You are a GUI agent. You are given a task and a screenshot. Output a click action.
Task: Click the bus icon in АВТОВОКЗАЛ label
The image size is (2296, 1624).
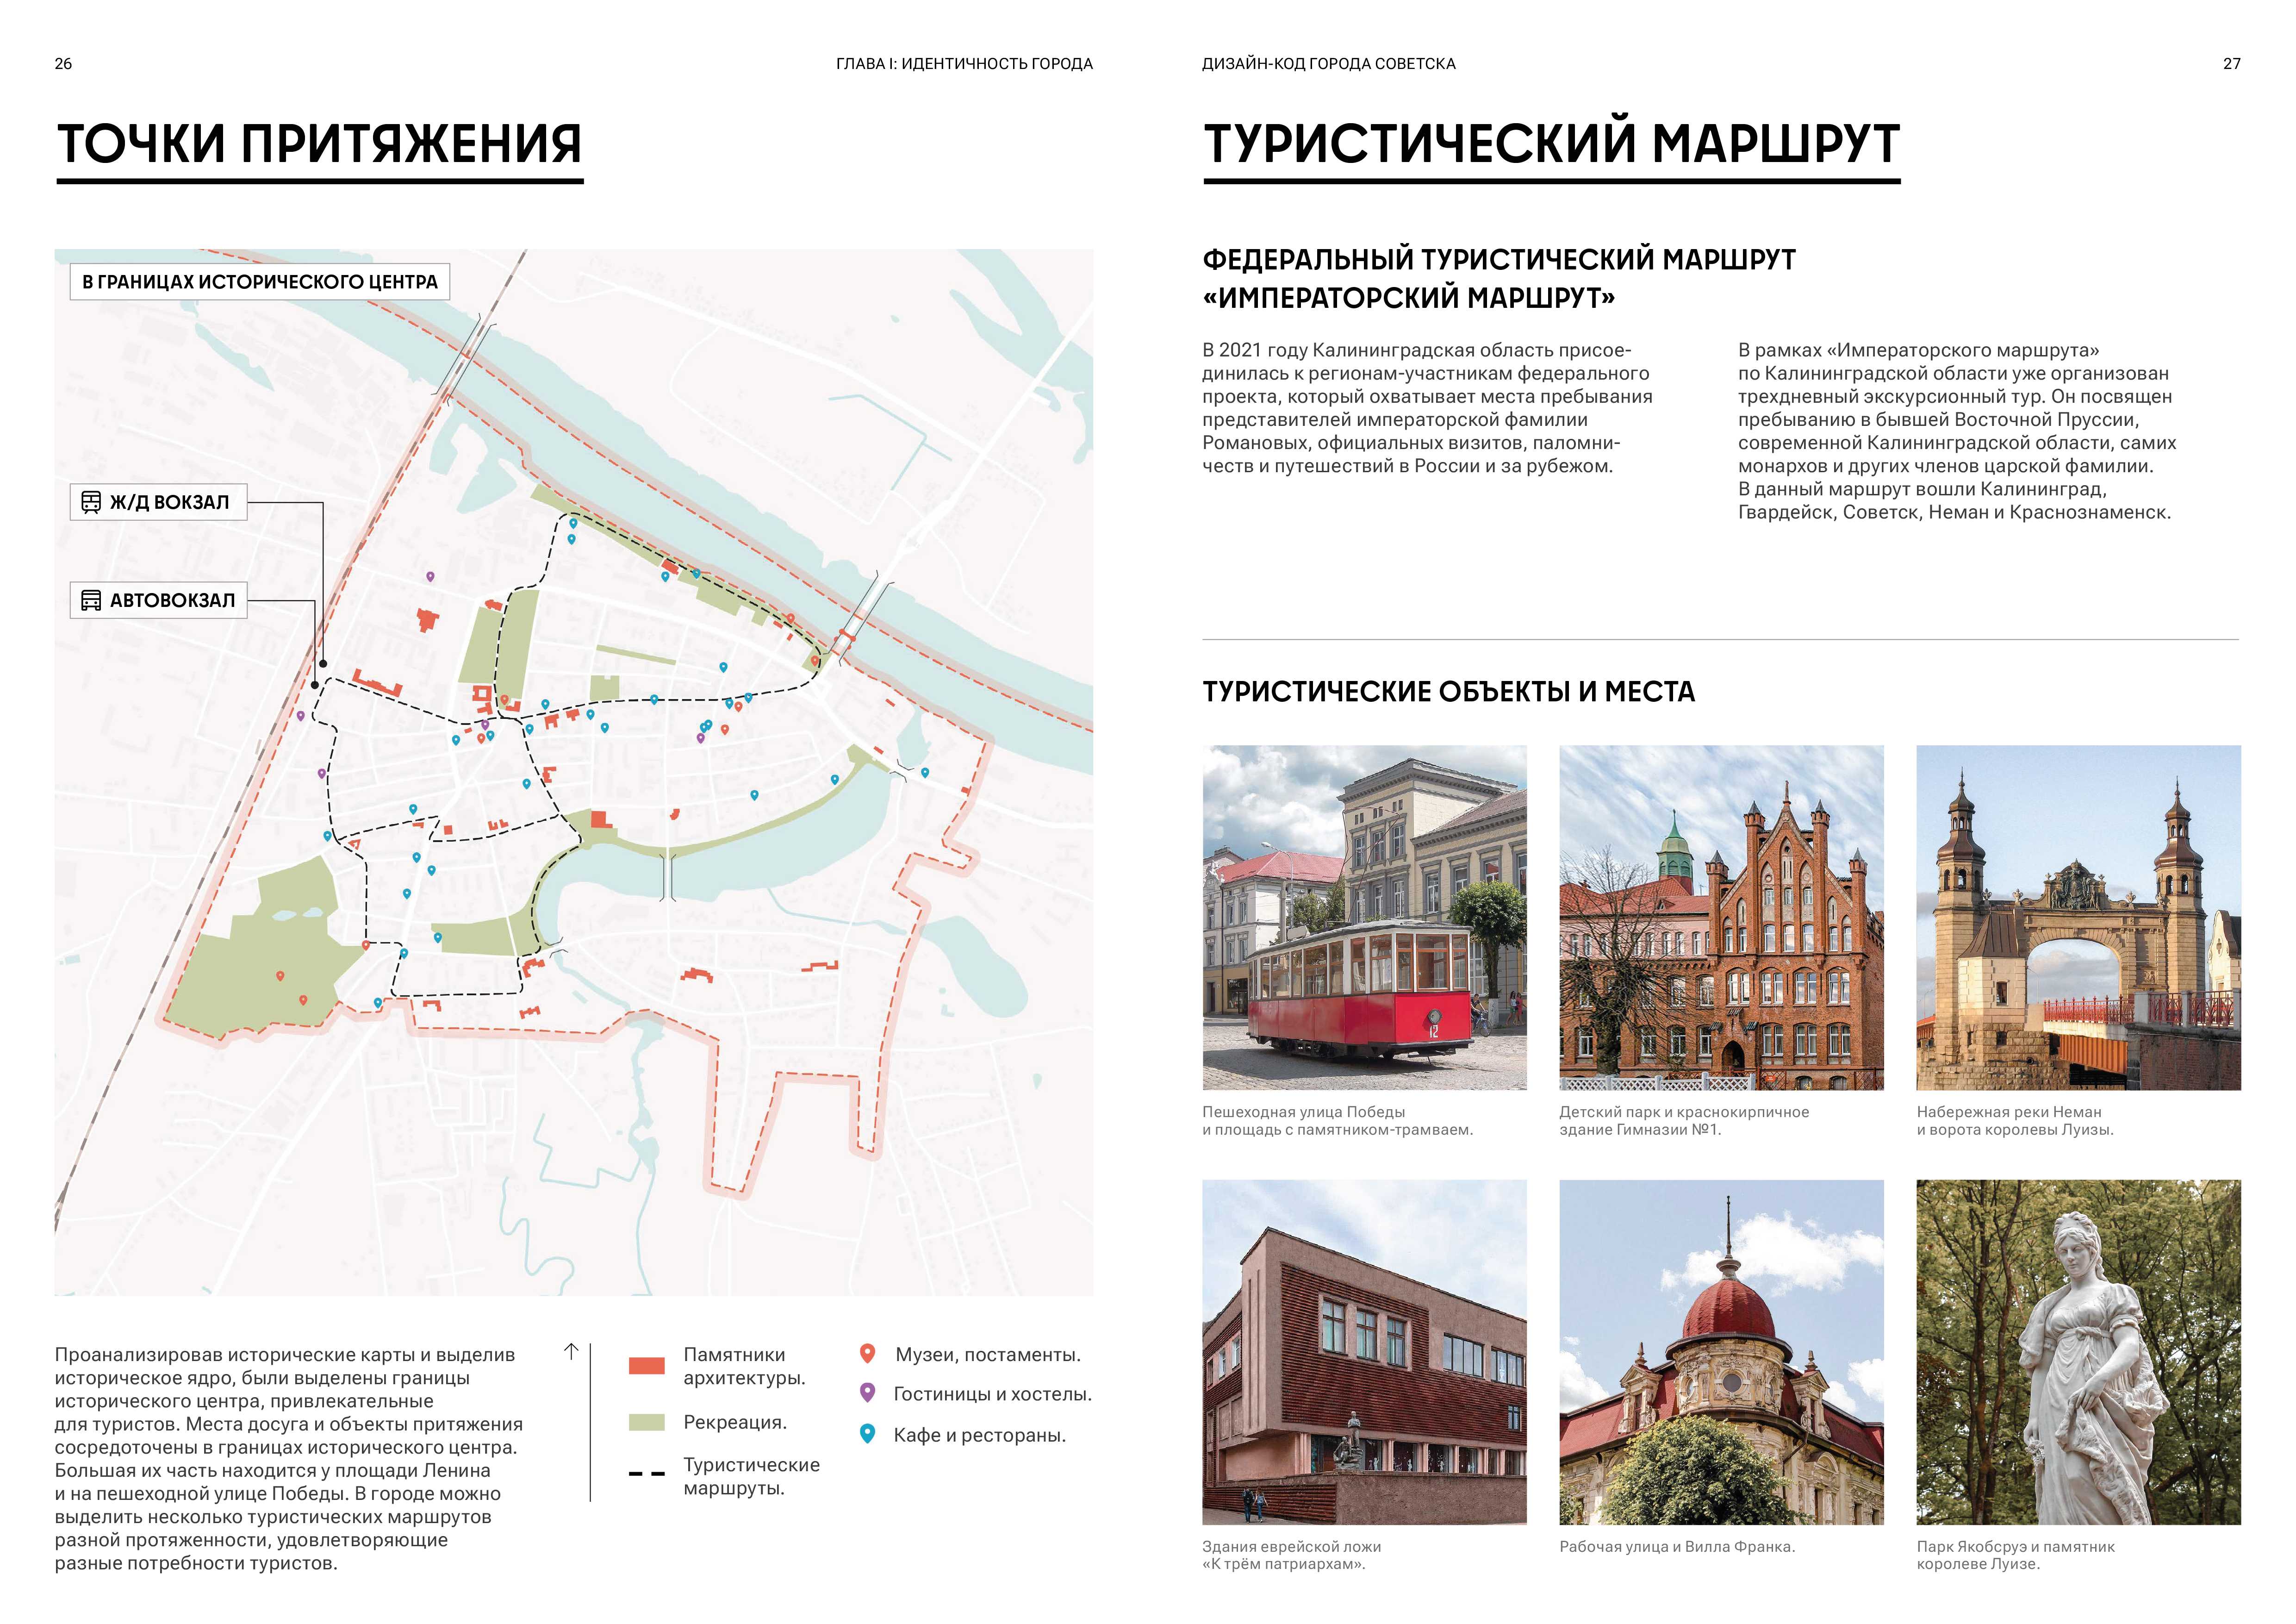(91, 600)
